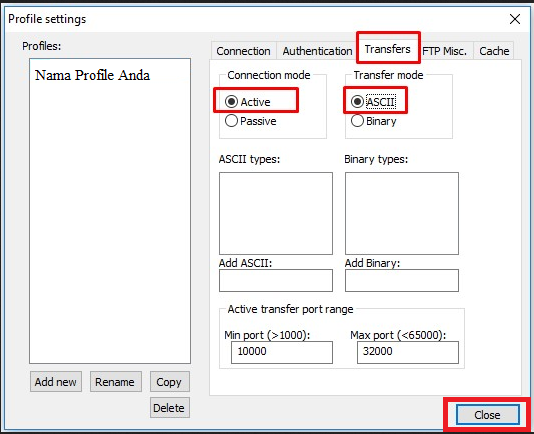Click the Min port field showing 10000
This screenshot has height=434, width=534.
coord(282,352)
